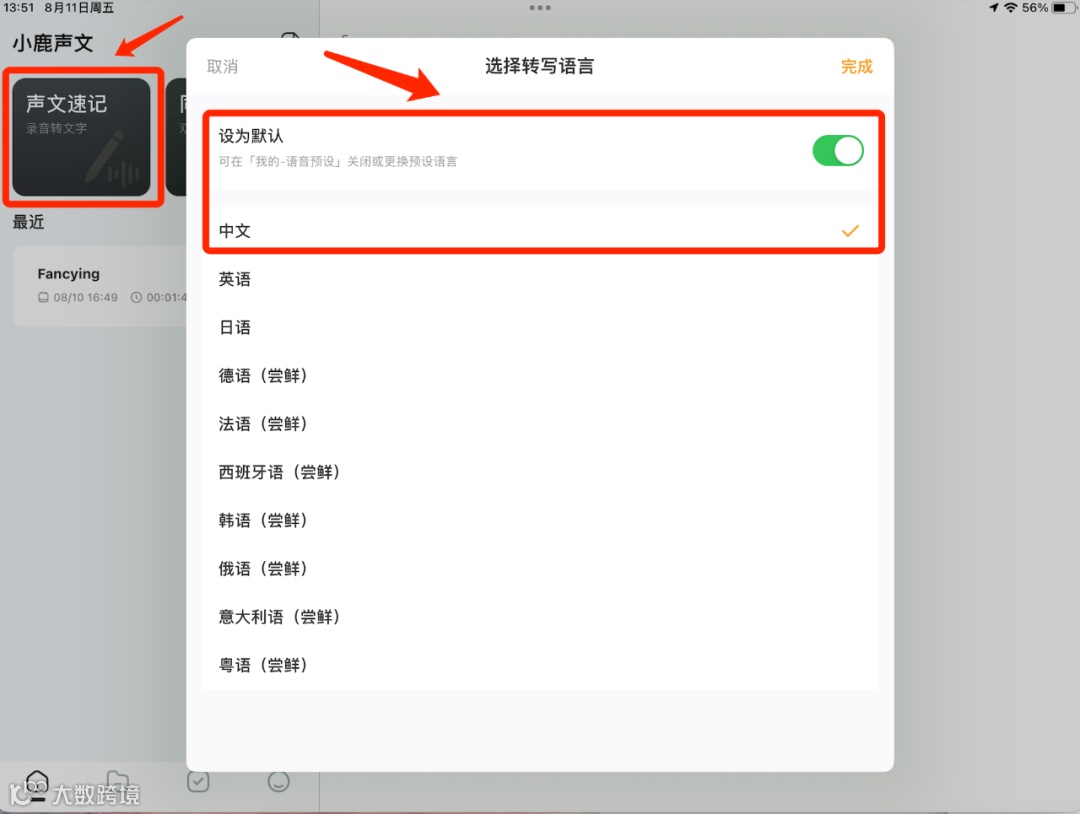The image size is (1080, 814).
Task: Choose 德语（尝鲜） language option
Action: pos(540,375)
